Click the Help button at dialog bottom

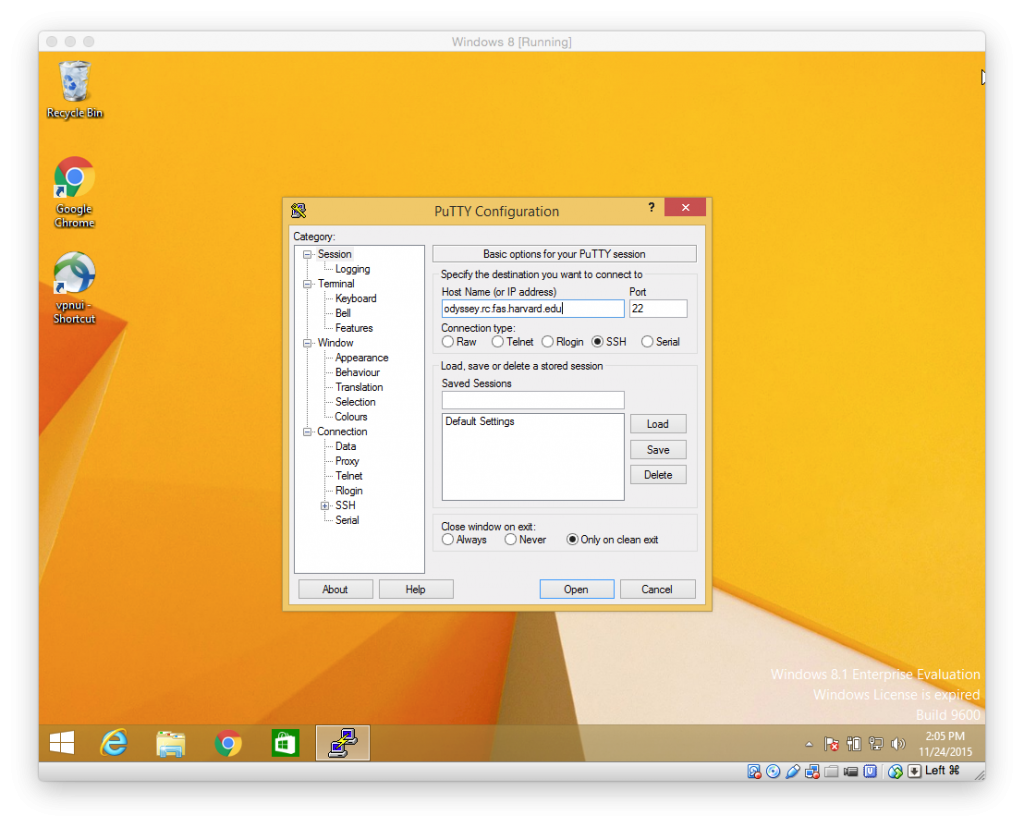(x=415, y=589)
